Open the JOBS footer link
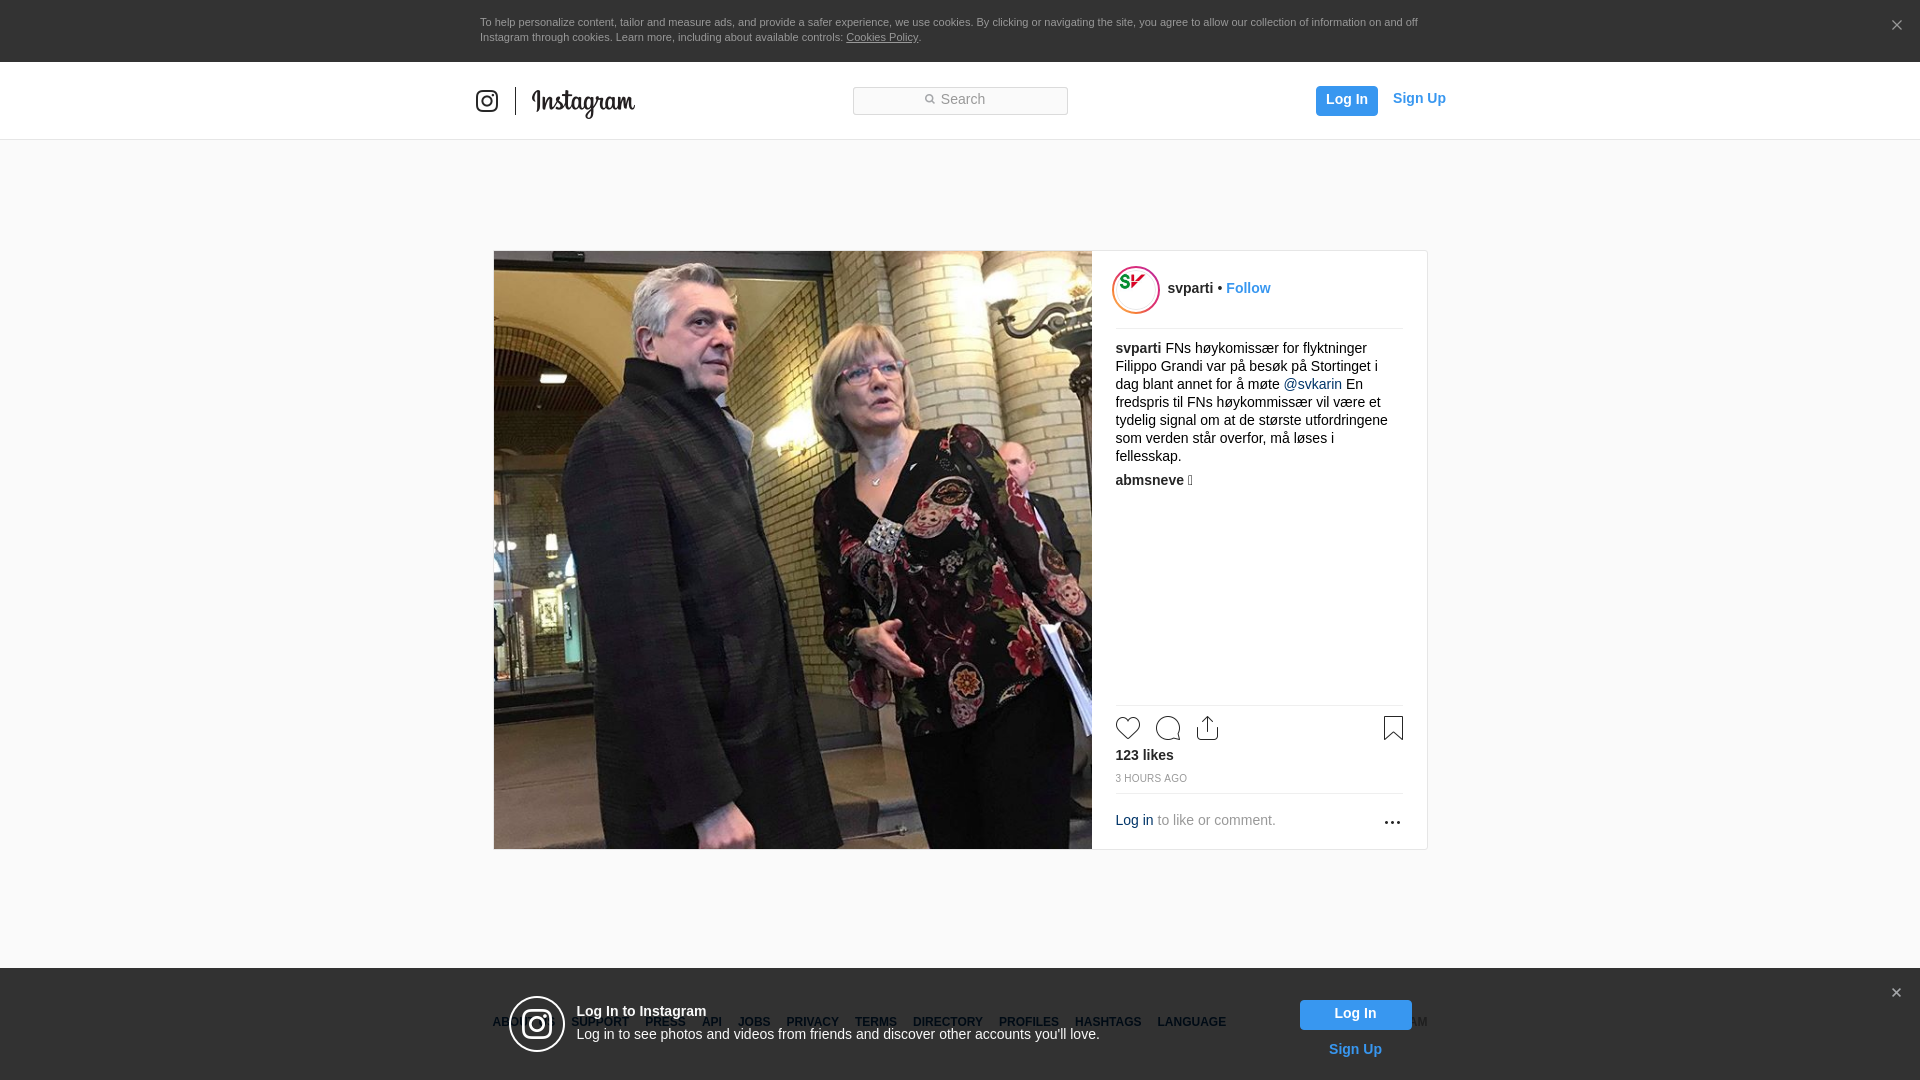 754,1022
